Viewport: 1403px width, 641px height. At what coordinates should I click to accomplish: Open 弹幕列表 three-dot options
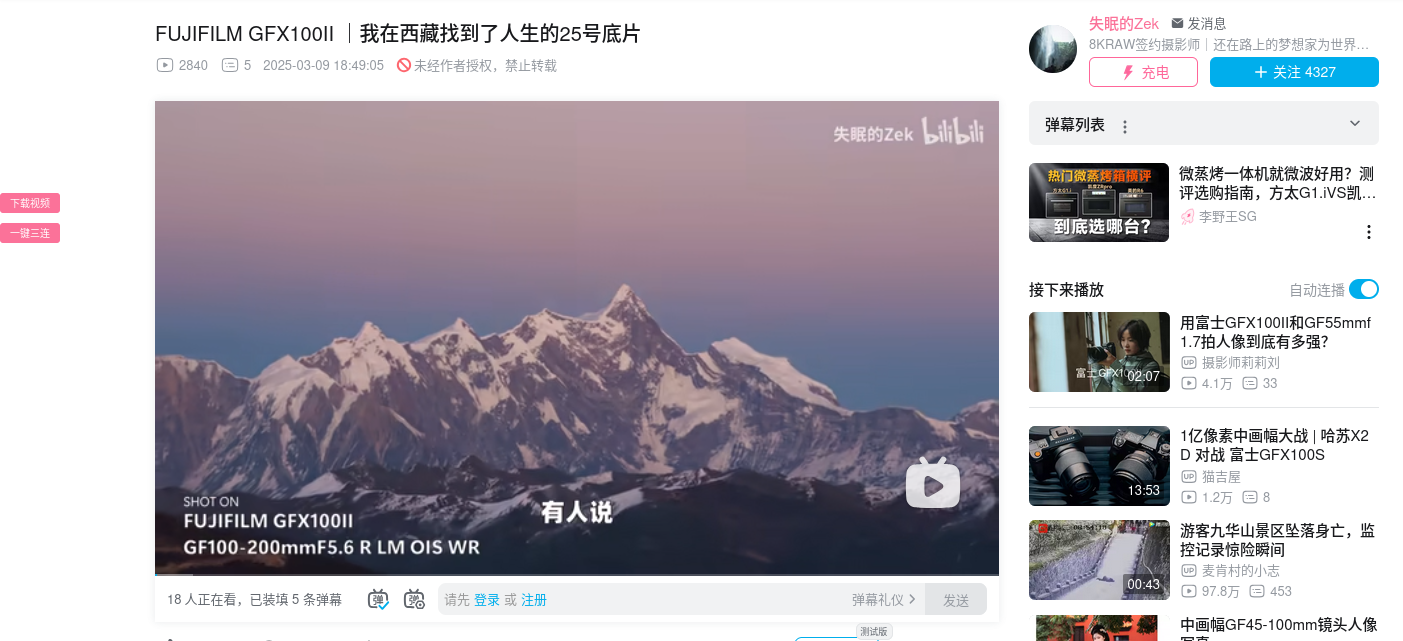tap(1125, 127)
